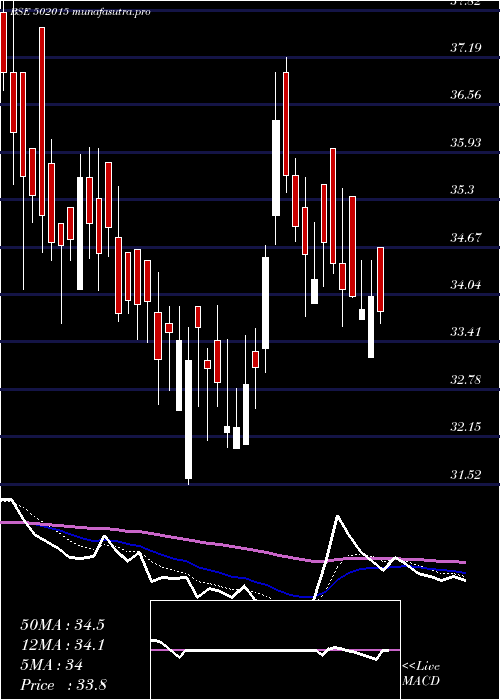Viewport: 500px width, 700px height.
Task: Click the 'BSE 502015 munafasutra.pro' title text
Action: [x=79, y=12]
